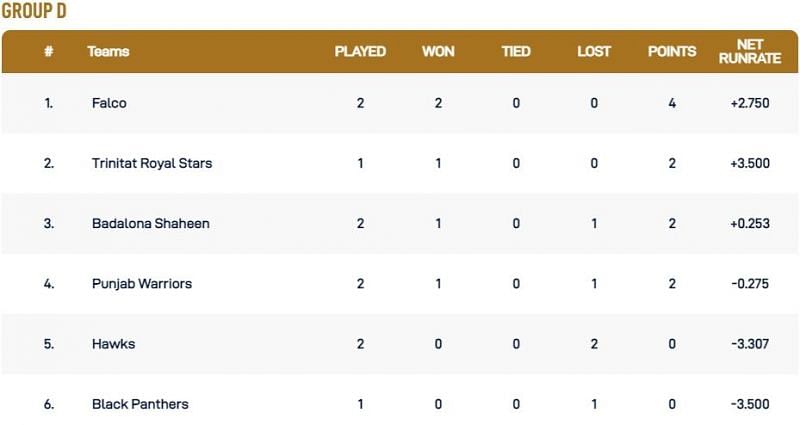Open Black Panthers team entry
The width and height of the screenshot is (800, 425).
tap(140, 404)
